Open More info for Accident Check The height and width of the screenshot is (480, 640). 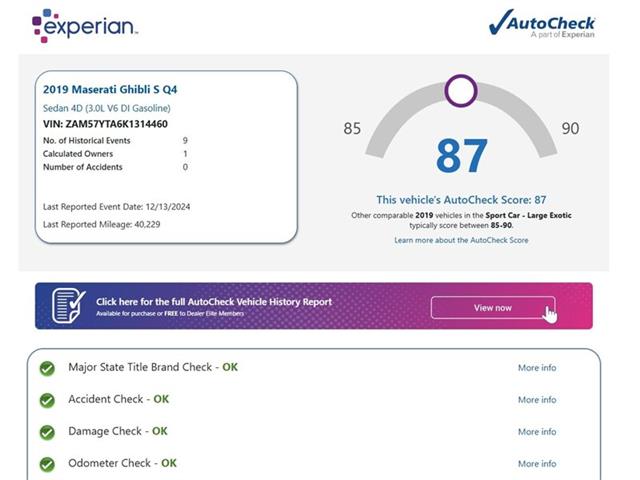(x=537, y=400)
